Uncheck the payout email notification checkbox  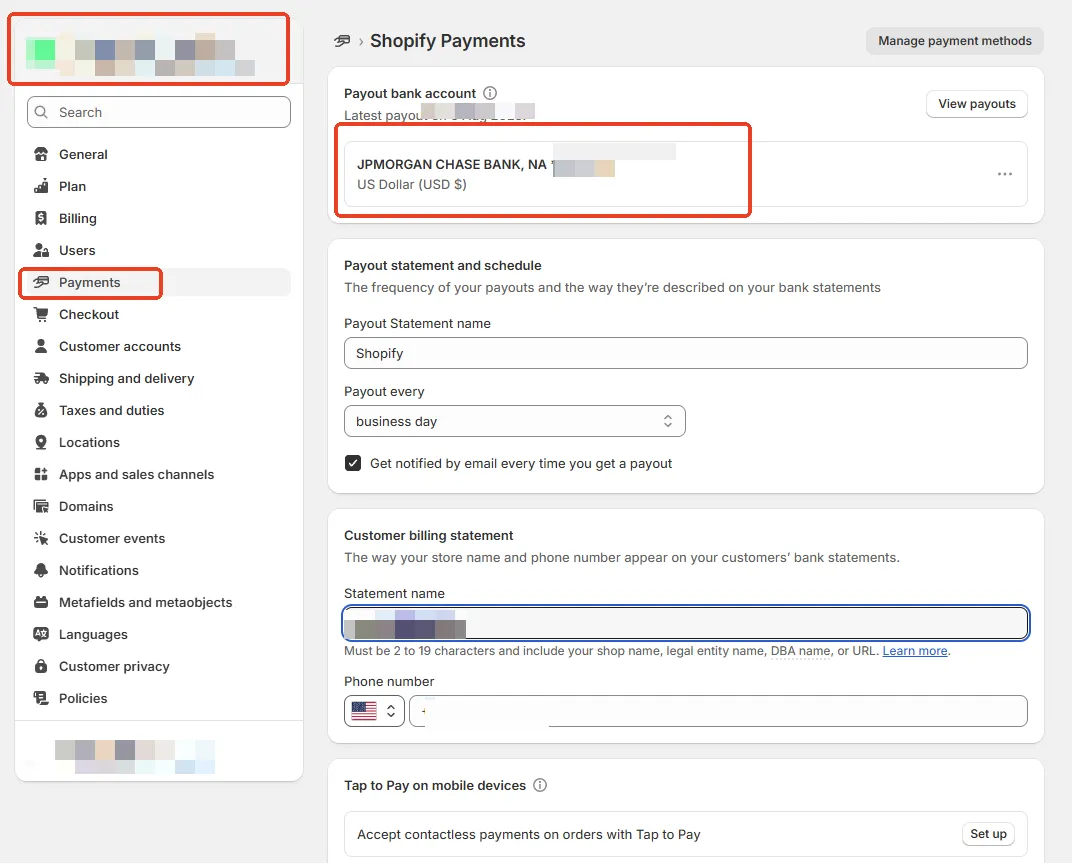click(353, 464)
